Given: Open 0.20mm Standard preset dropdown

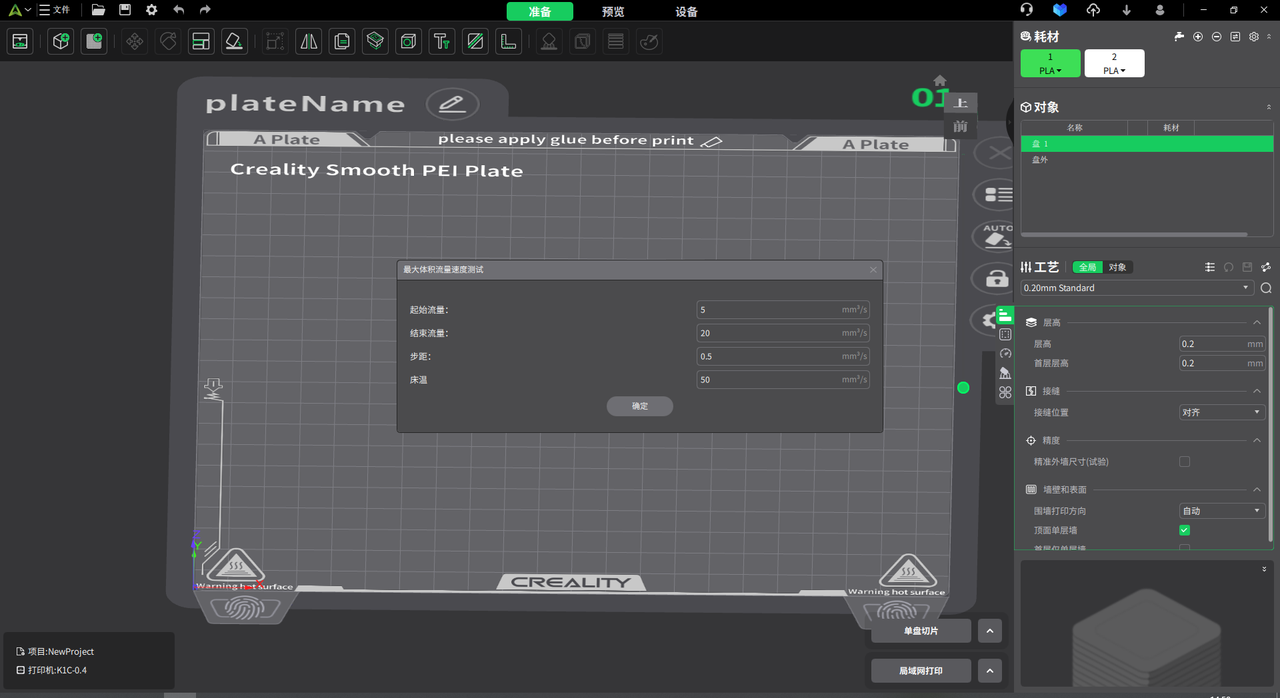Looking at the screenshot, I should point(1136,288).
